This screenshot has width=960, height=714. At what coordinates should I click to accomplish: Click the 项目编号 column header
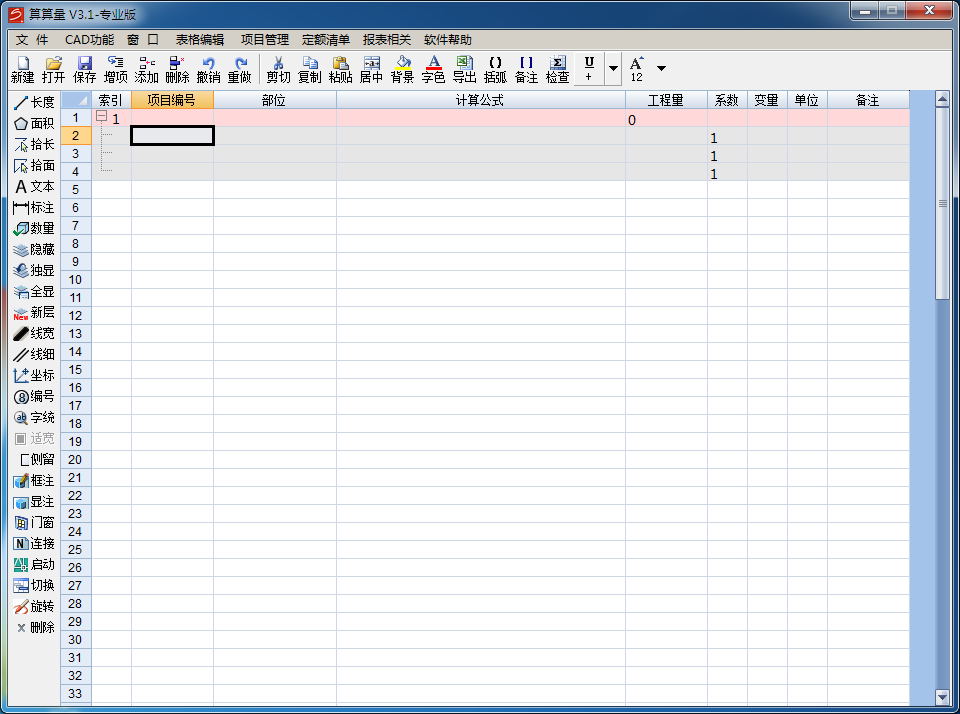pos(172,100)
